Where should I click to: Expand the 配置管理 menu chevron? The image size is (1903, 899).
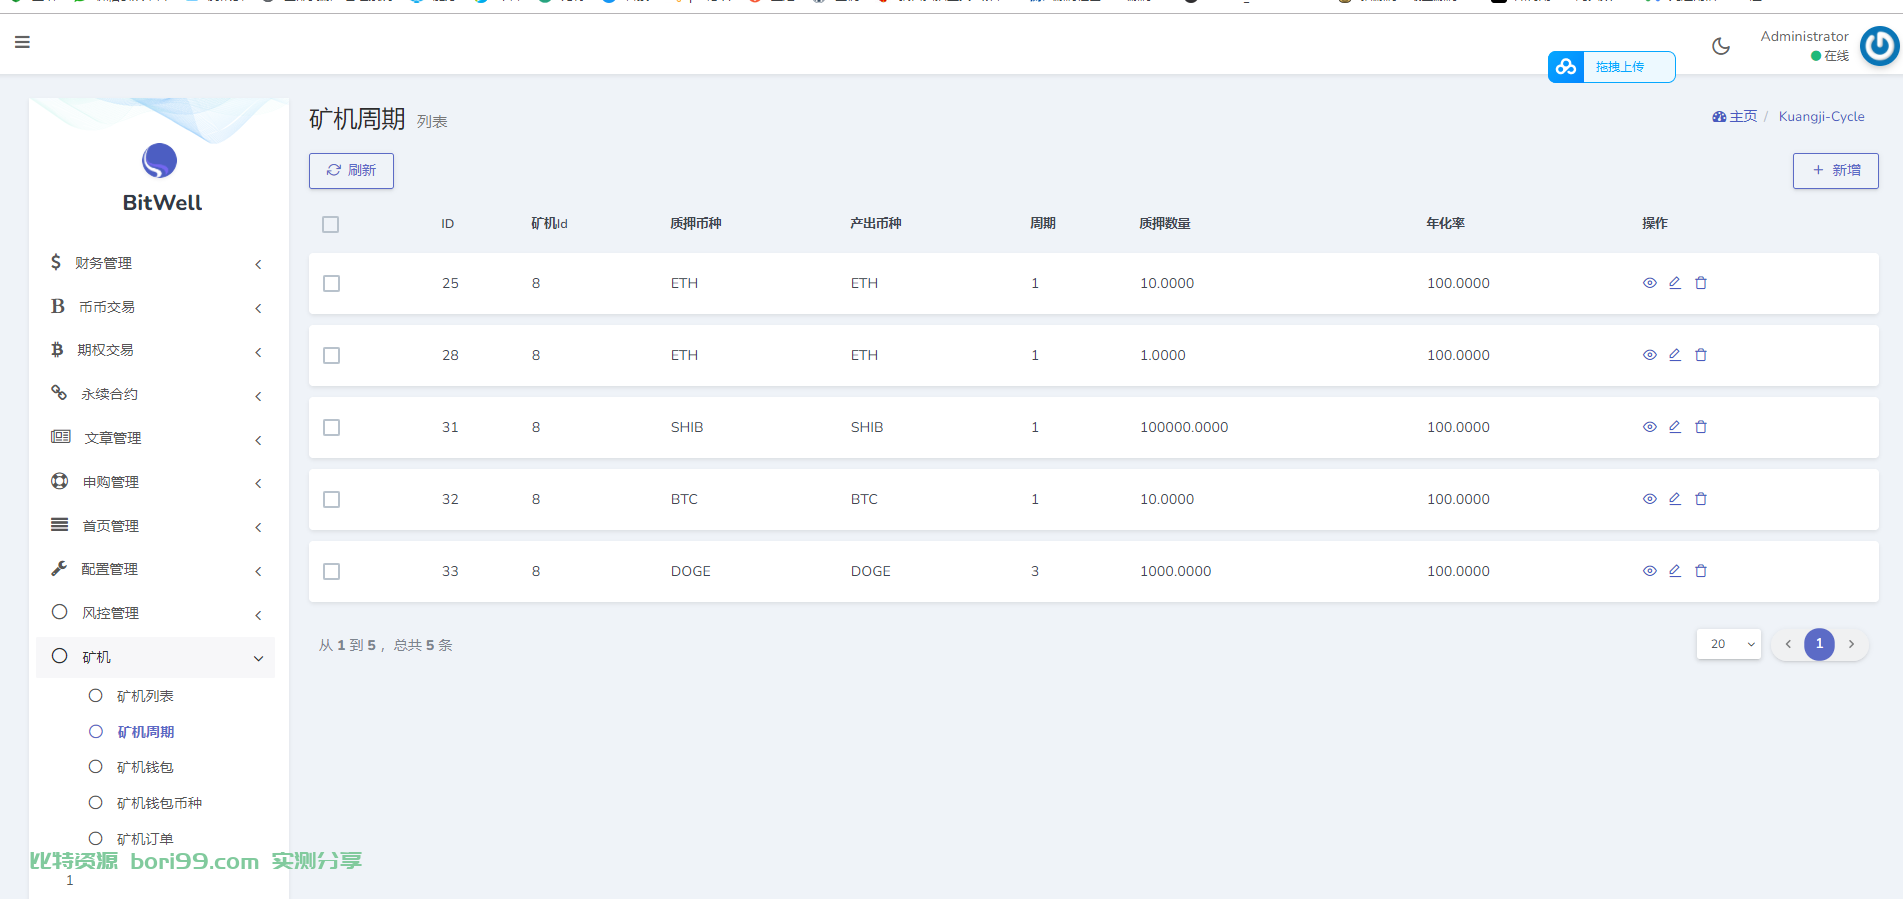[258, 571]
